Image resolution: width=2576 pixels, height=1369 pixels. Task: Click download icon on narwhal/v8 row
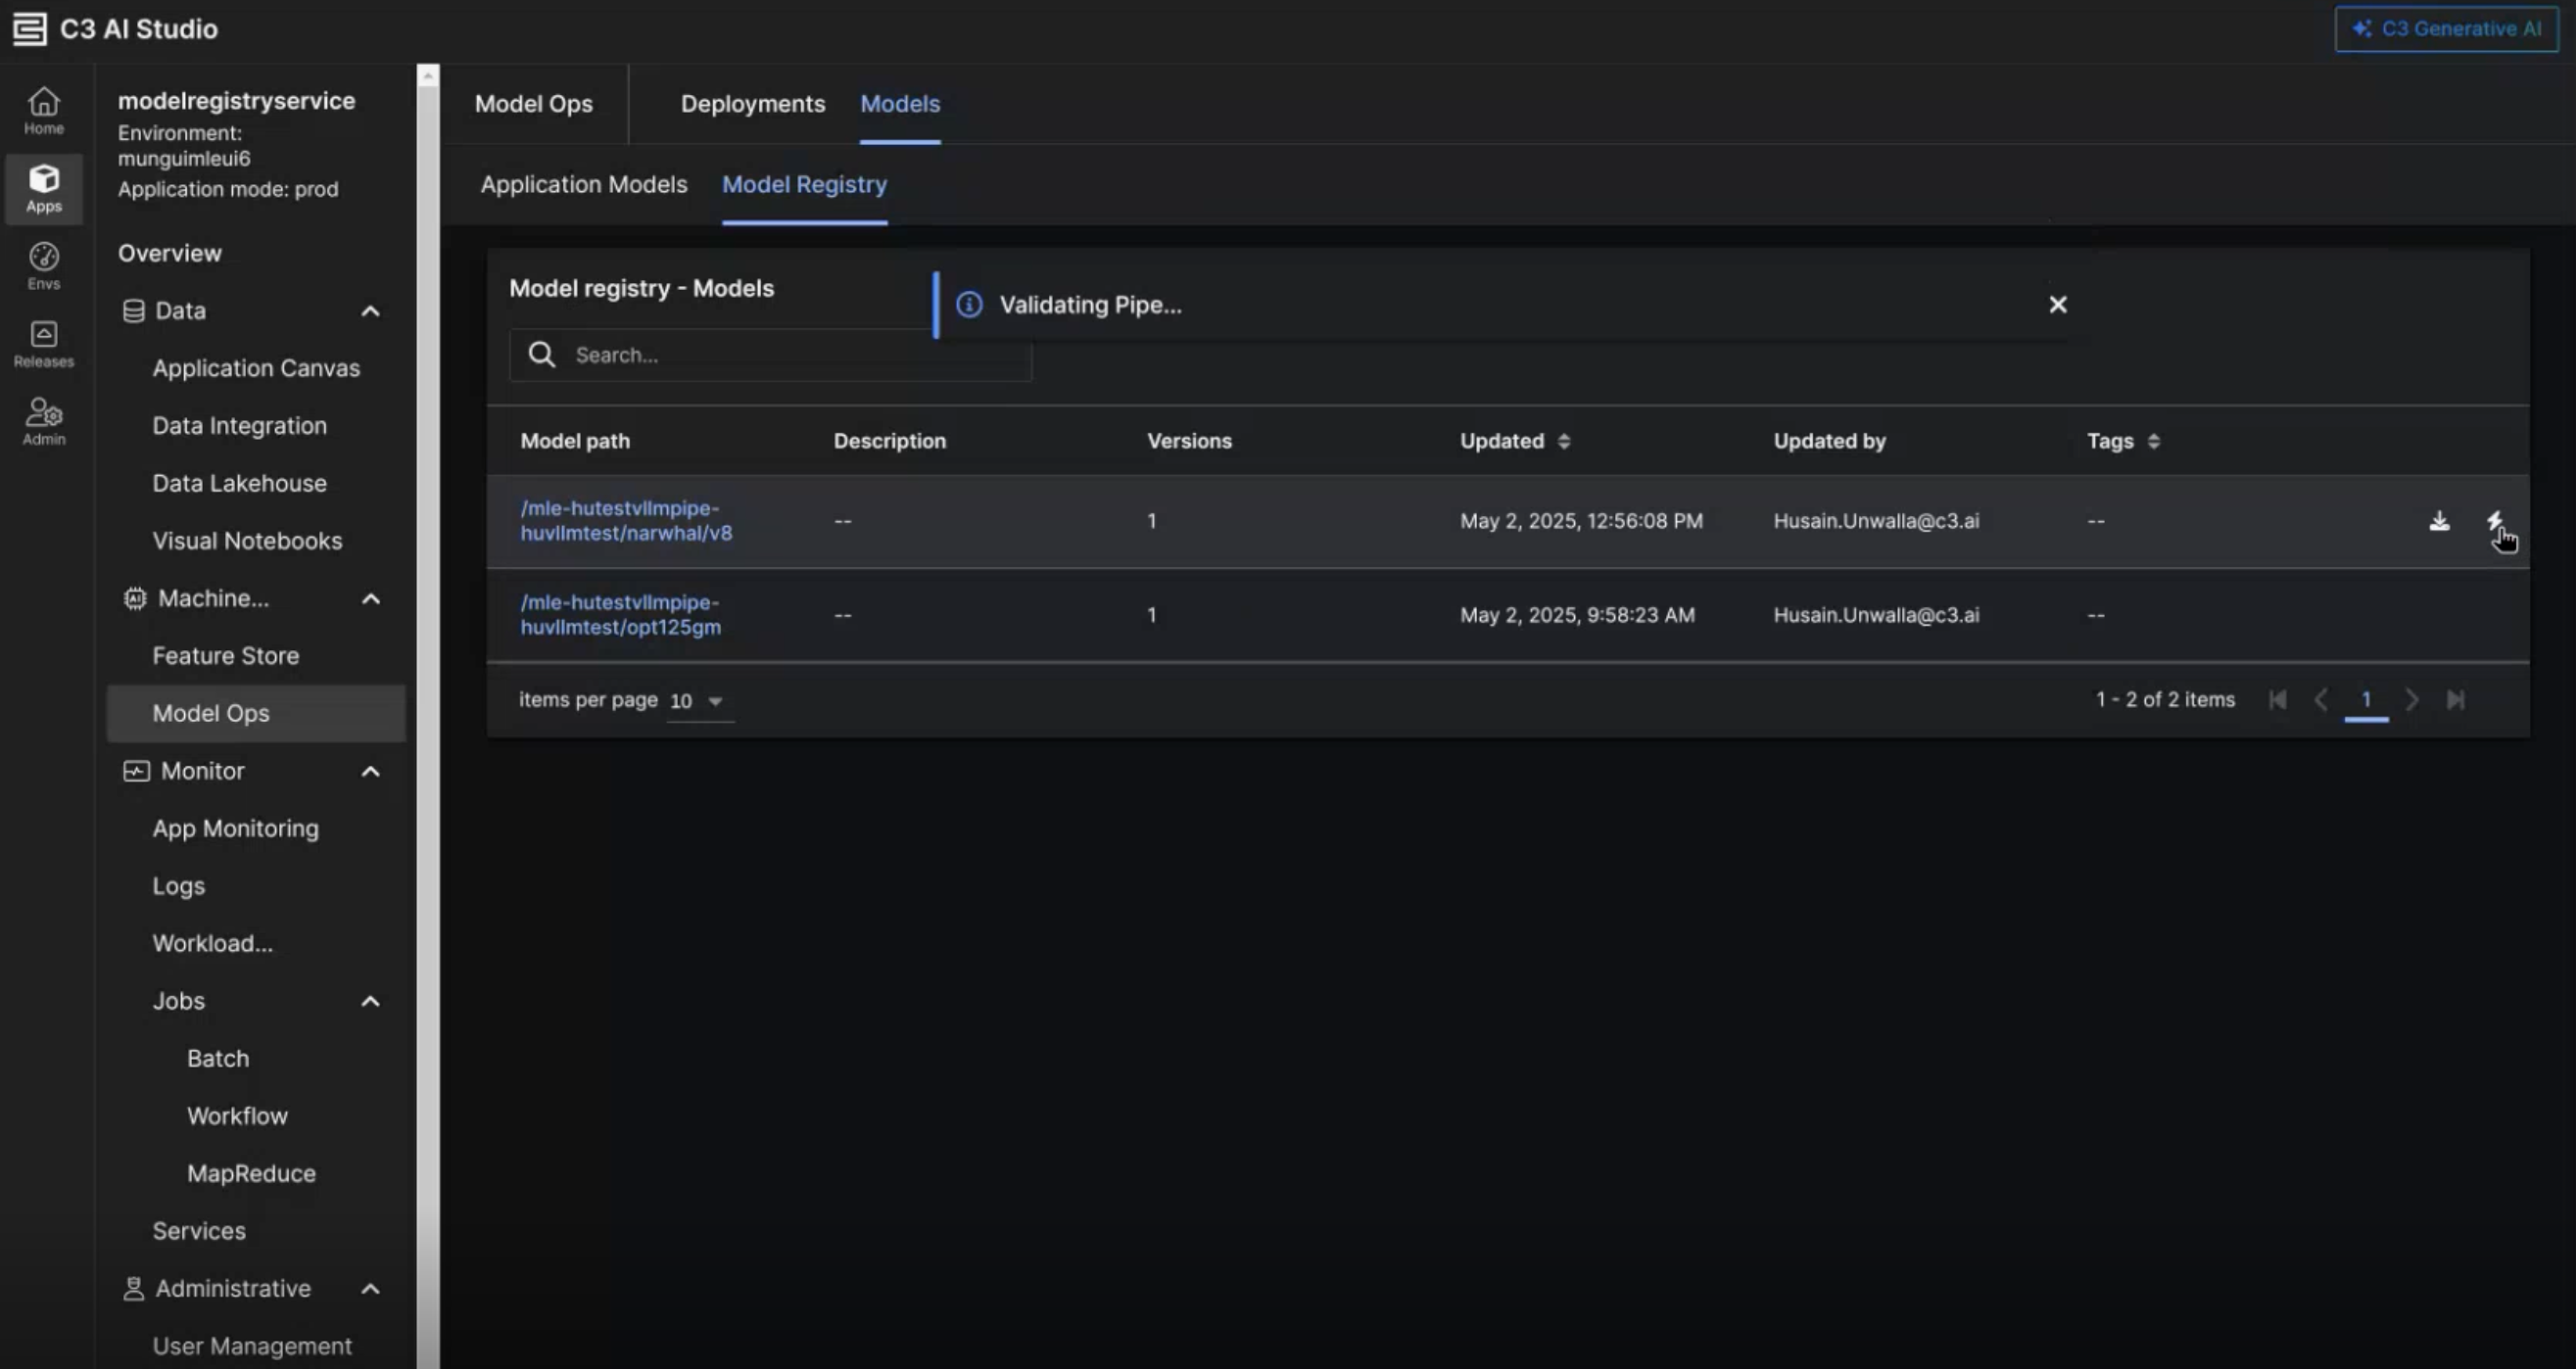pyautogui.click(x=2439, y=521)
